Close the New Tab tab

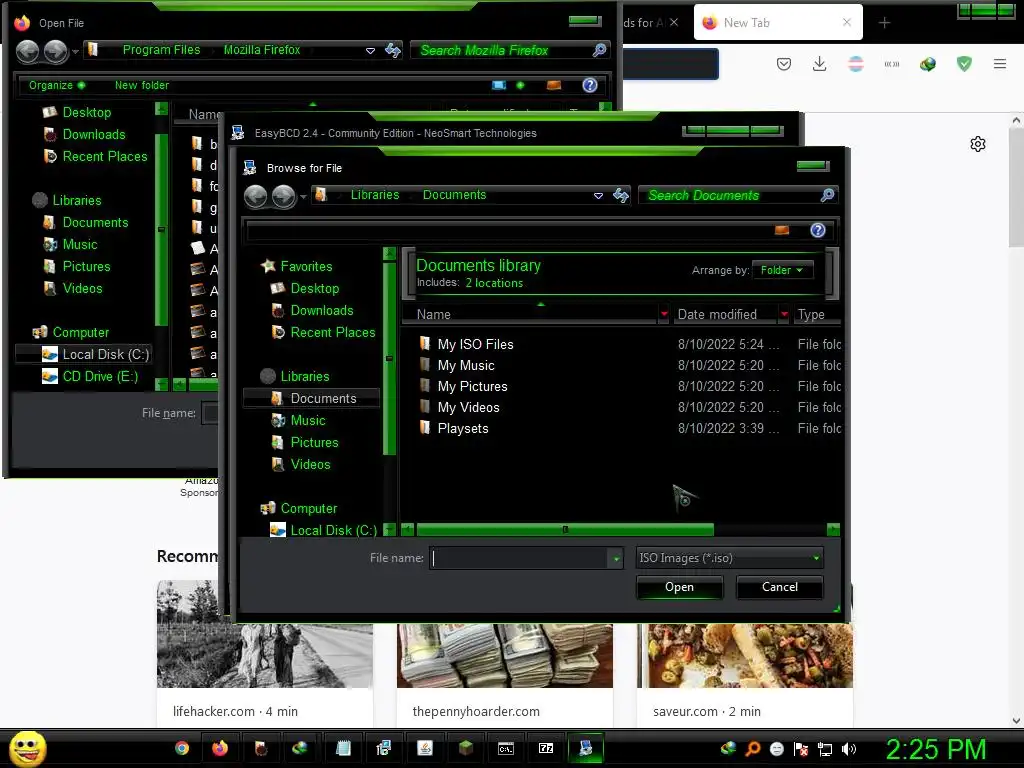[x=846, y=22]
